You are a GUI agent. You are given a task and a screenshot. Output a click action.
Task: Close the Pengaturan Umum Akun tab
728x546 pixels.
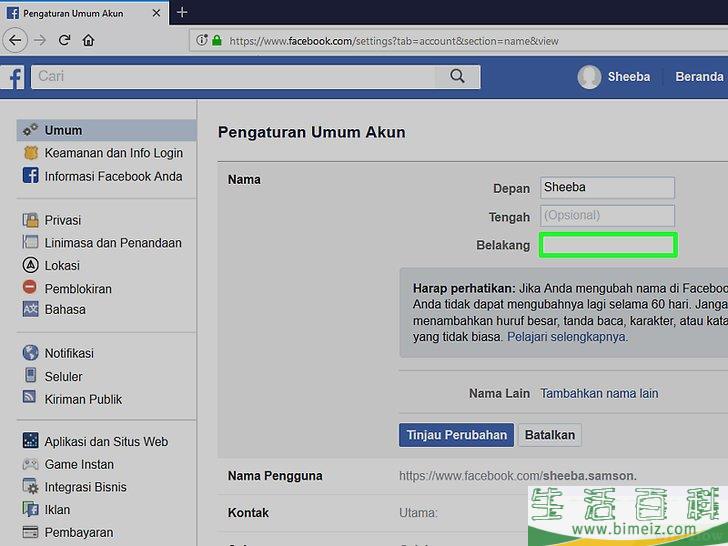click(x=156, y=13)
